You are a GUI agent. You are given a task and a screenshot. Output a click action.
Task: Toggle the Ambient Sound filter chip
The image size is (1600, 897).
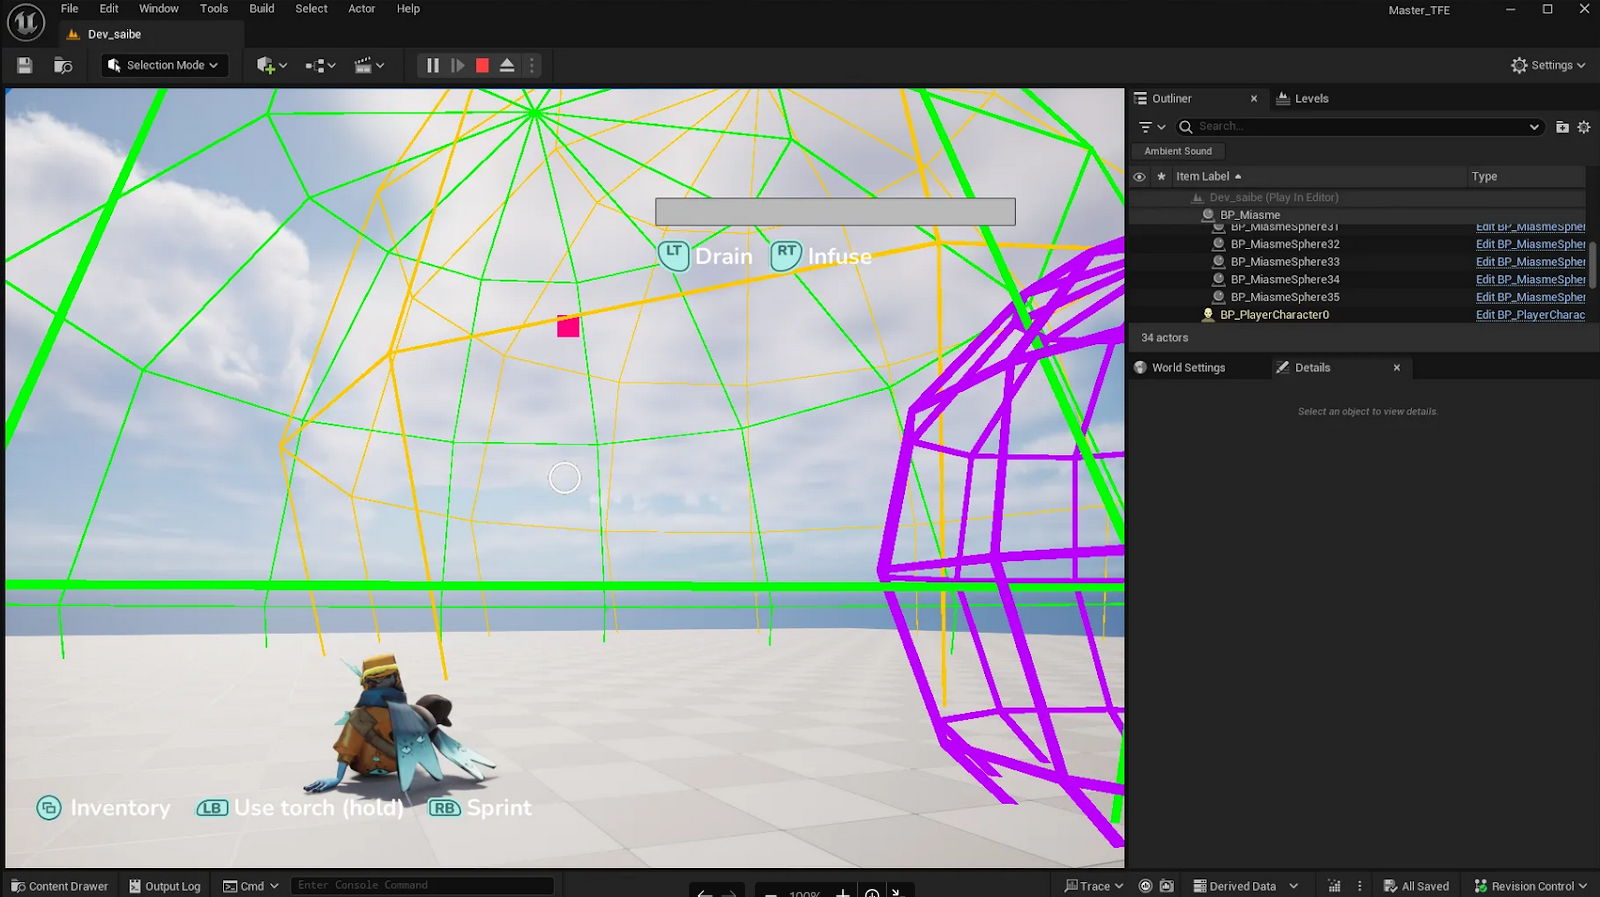click(x=1178, y=151)
